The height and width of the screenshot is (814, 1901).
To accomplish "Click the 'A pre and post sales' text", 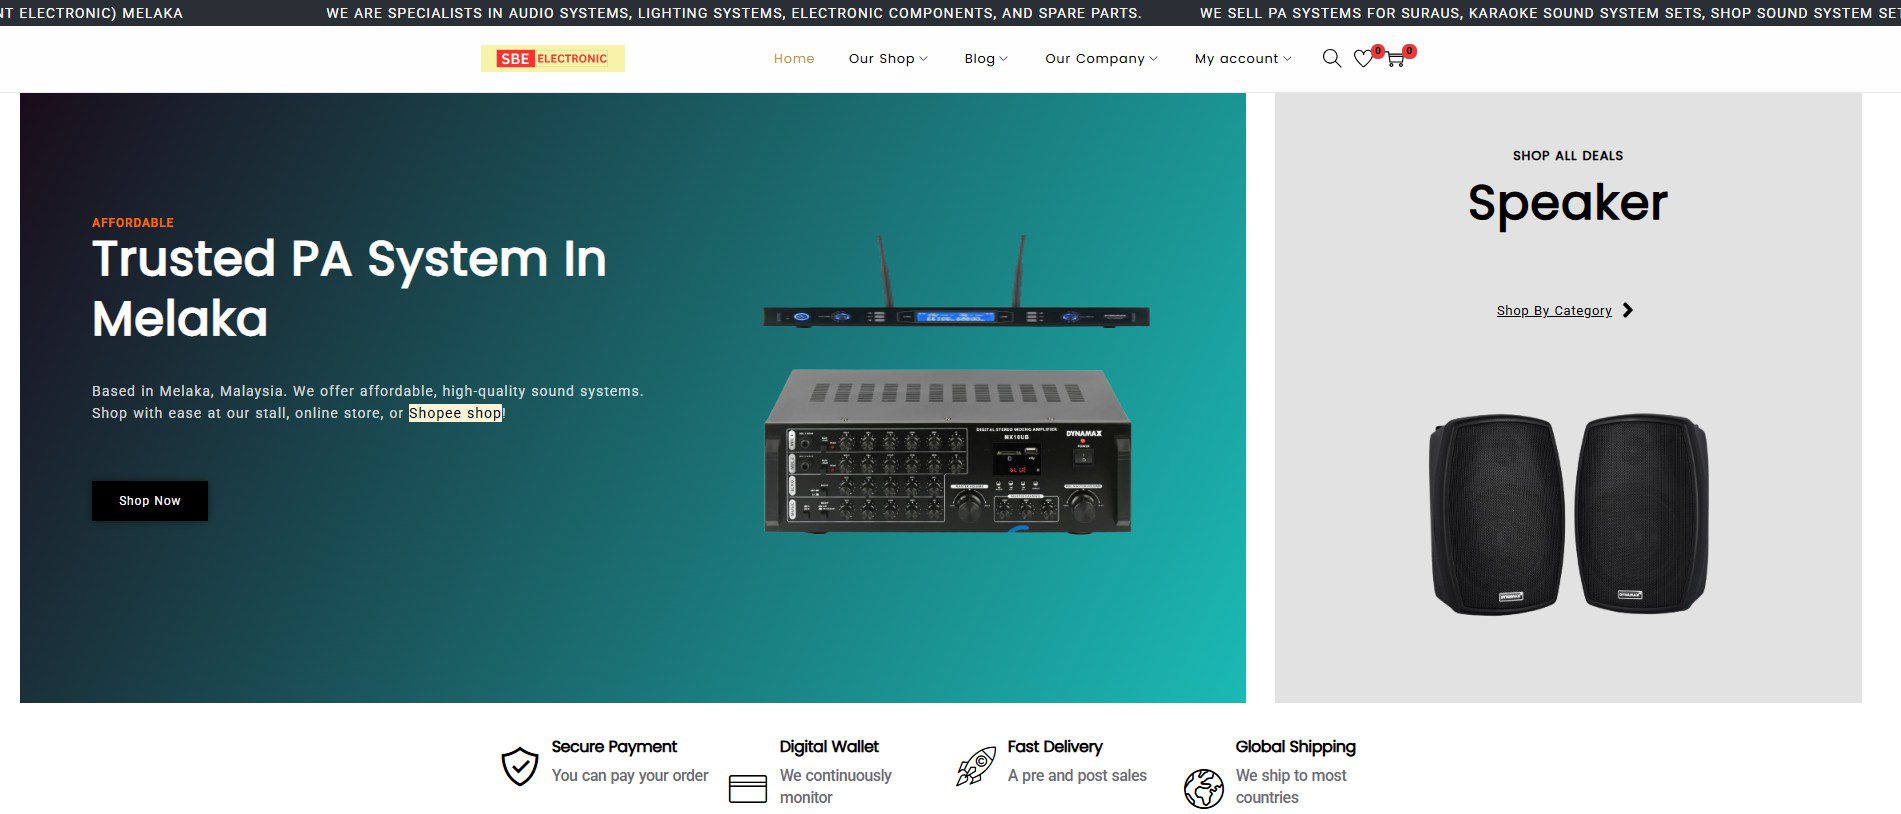I will point(1077,776).
